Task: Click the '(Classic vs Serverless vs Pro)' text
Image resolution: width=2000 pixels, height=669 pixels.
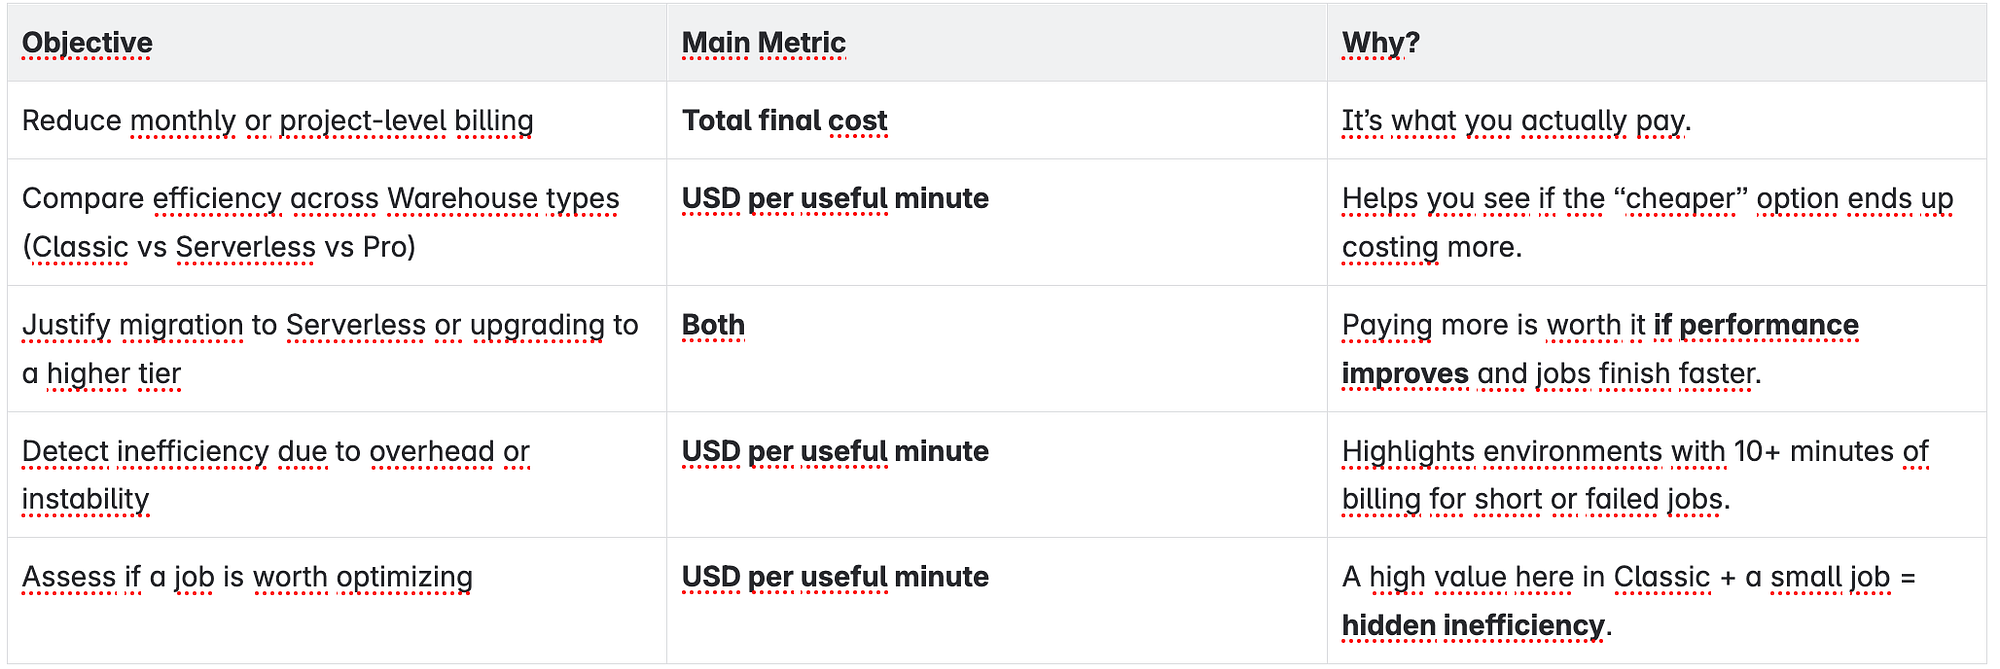Action: [219, 247]
